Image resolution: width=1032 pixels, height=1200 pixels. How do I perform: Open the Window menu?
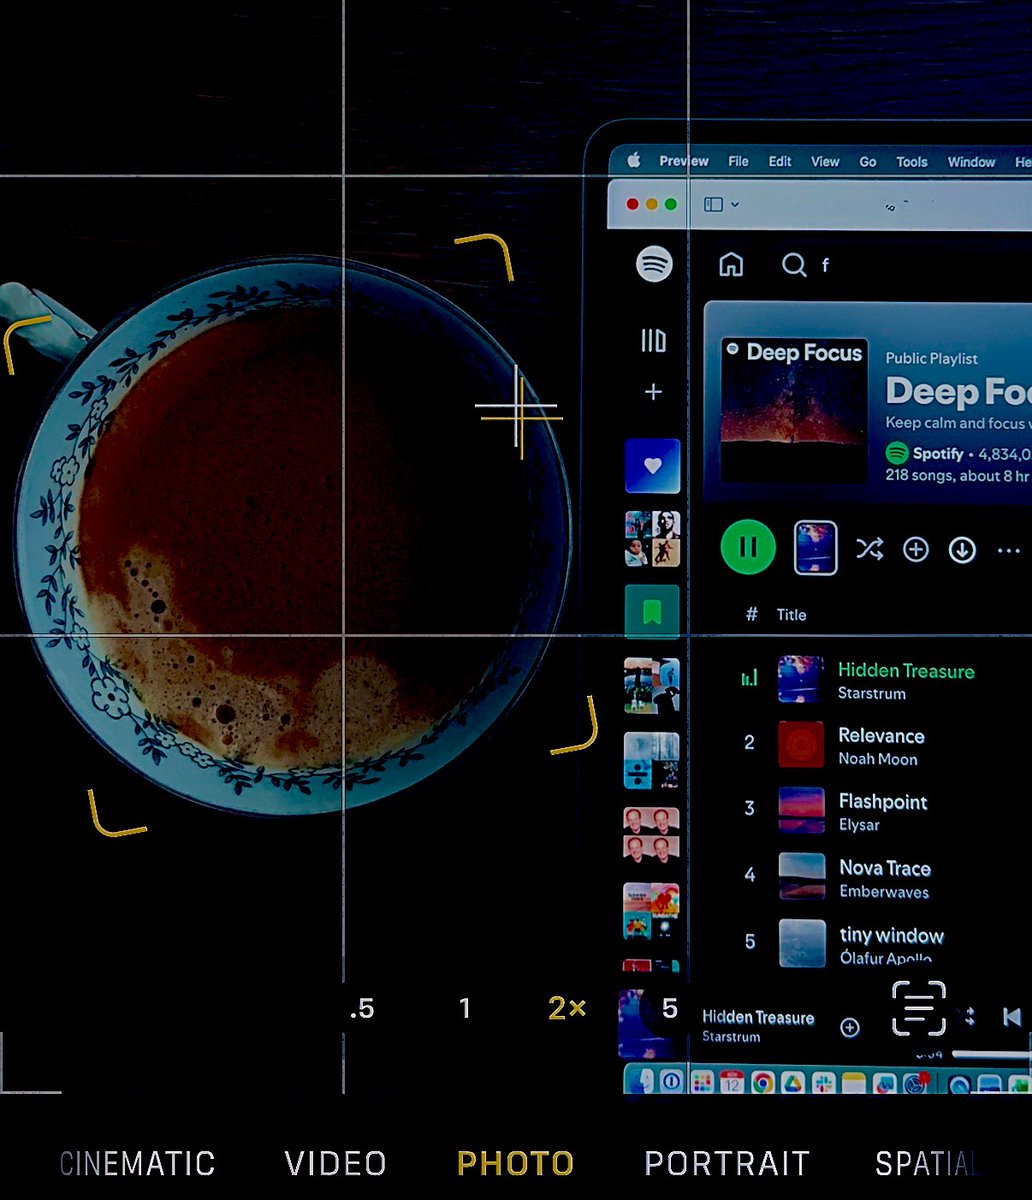pyautogui.click(x=971, y=161)
